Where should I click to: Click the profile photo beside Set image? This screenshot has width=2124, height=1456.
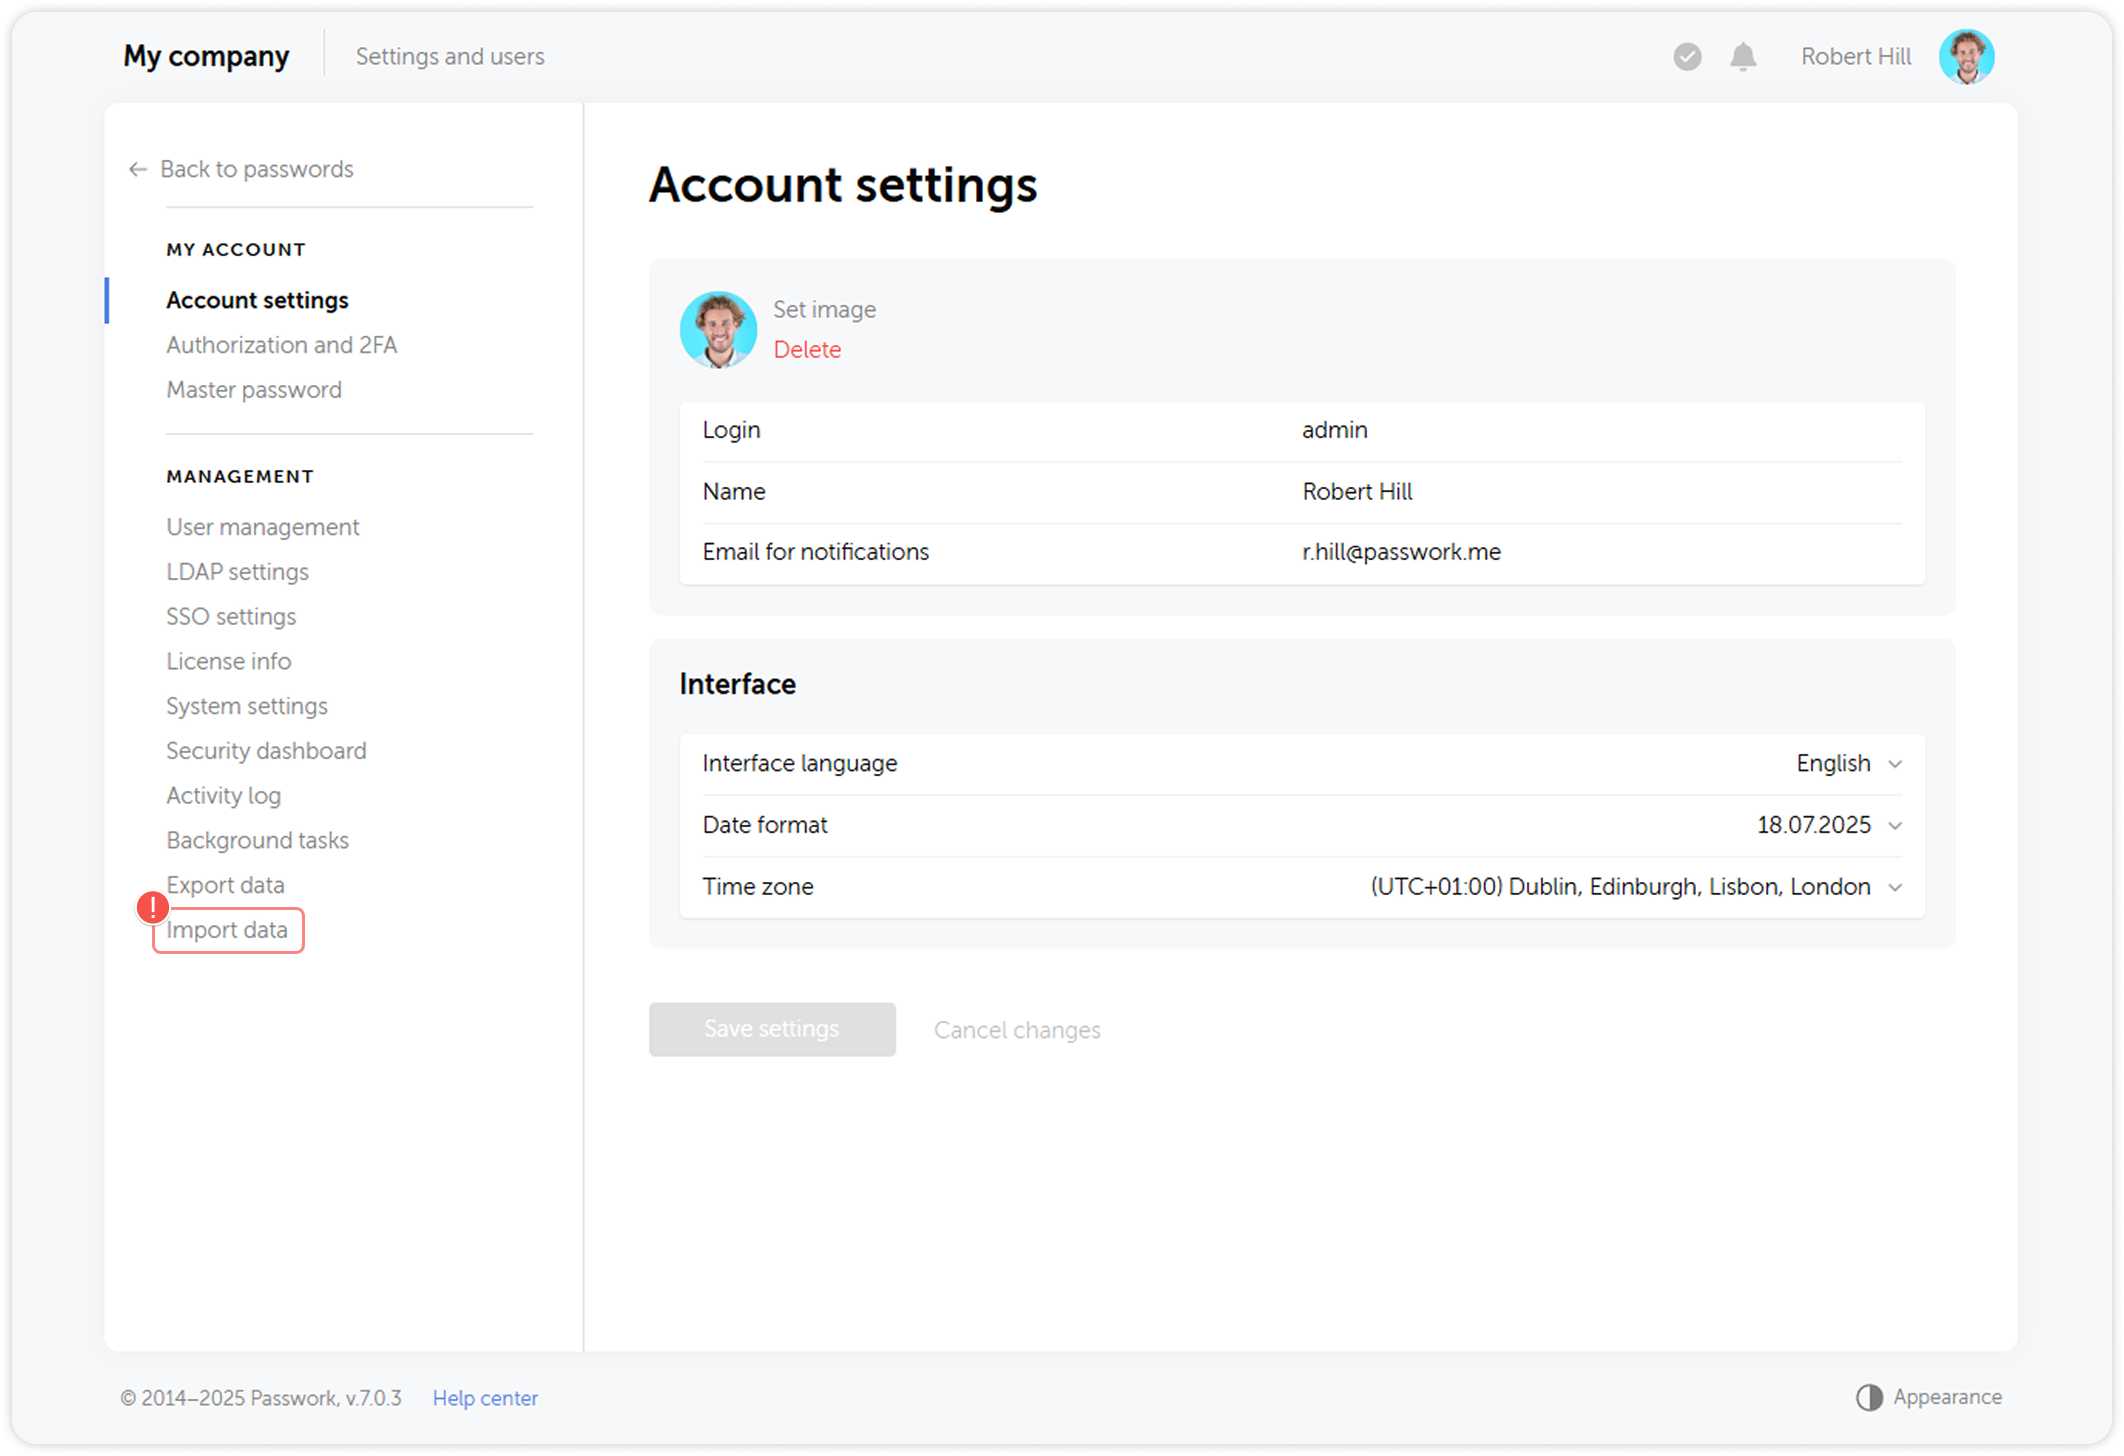718,330
